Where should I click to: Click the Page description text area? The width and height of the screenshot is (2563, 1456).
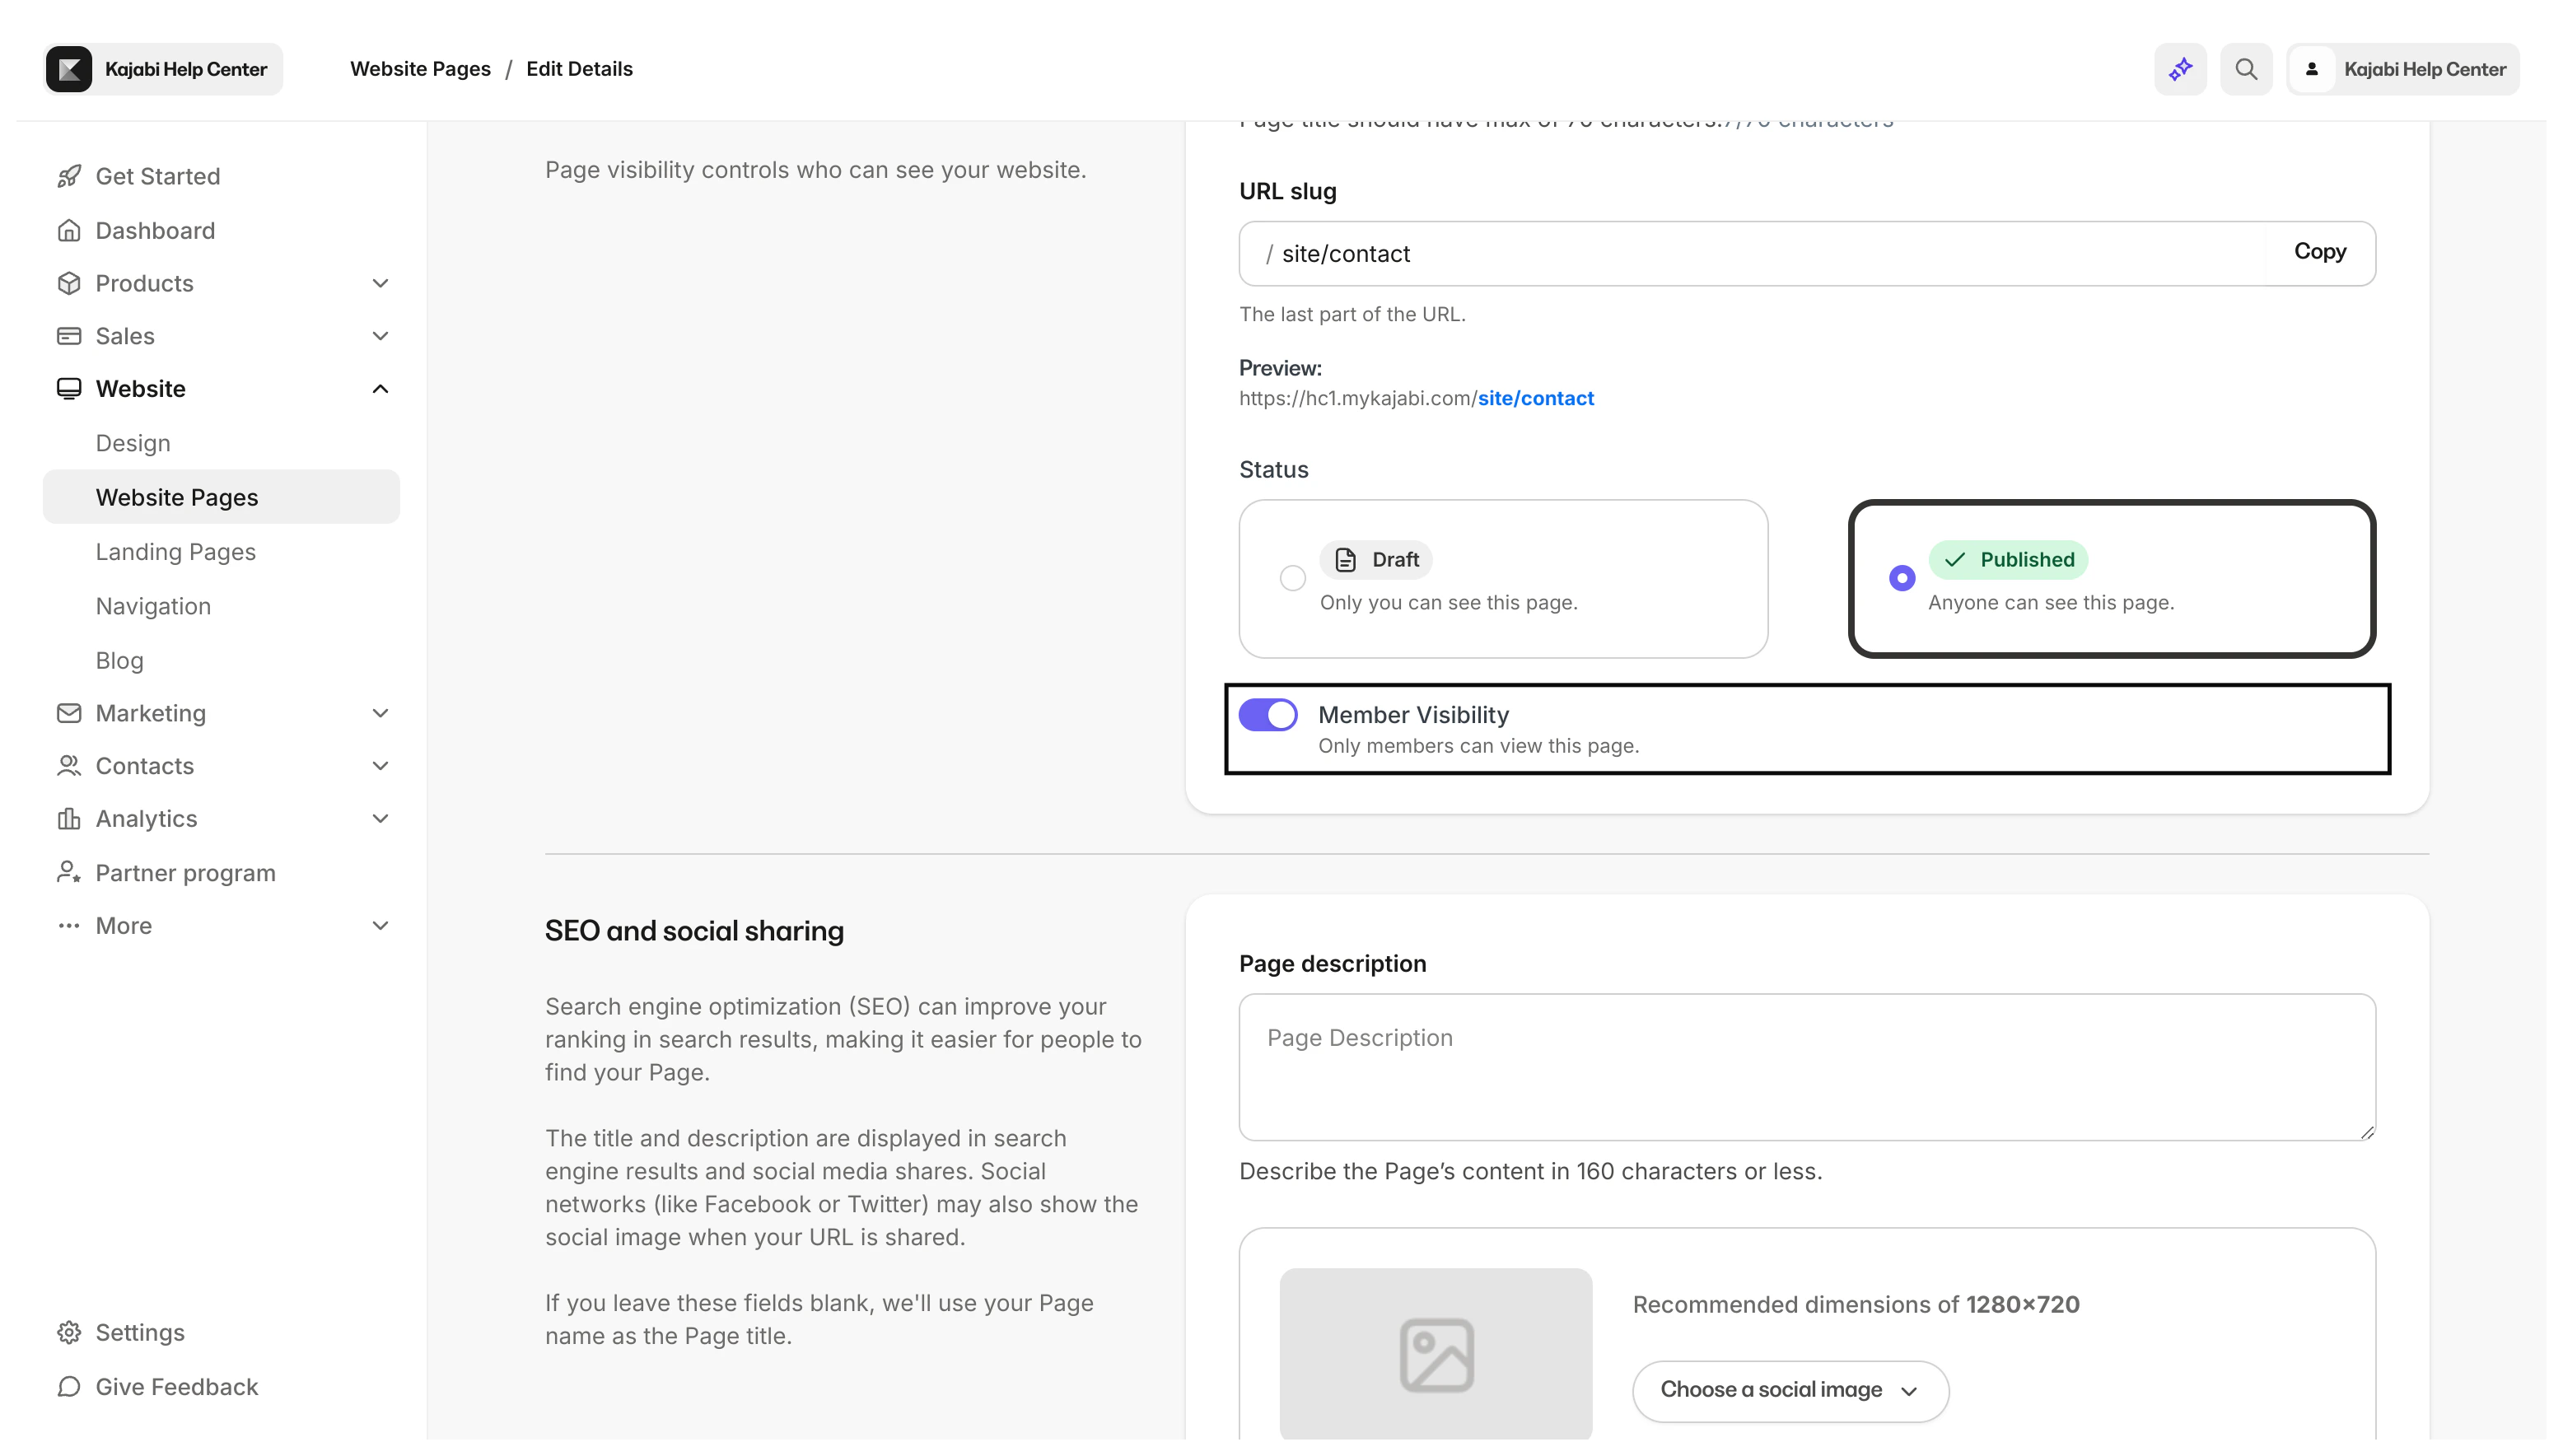click(x=1806, y=1066)
